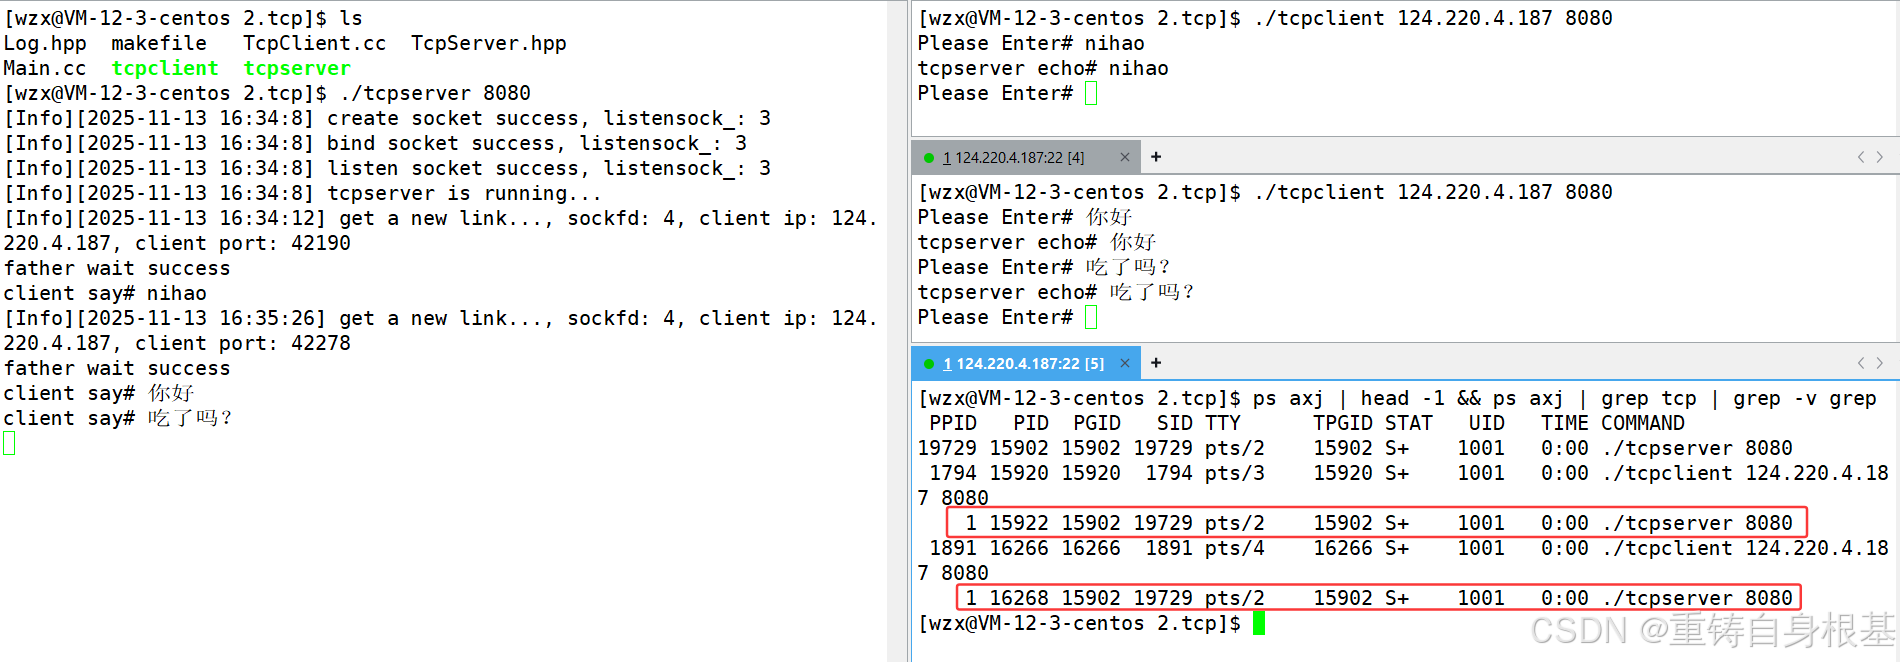The height and width of the screenshot is (662, 1900).
Task: Click the 'STAT' column header
Action: [1409, 423]
